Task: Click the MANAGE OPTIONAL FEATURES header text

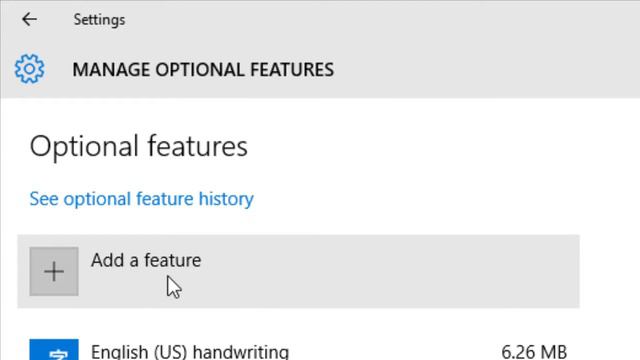Action: (x=203, y=69)
